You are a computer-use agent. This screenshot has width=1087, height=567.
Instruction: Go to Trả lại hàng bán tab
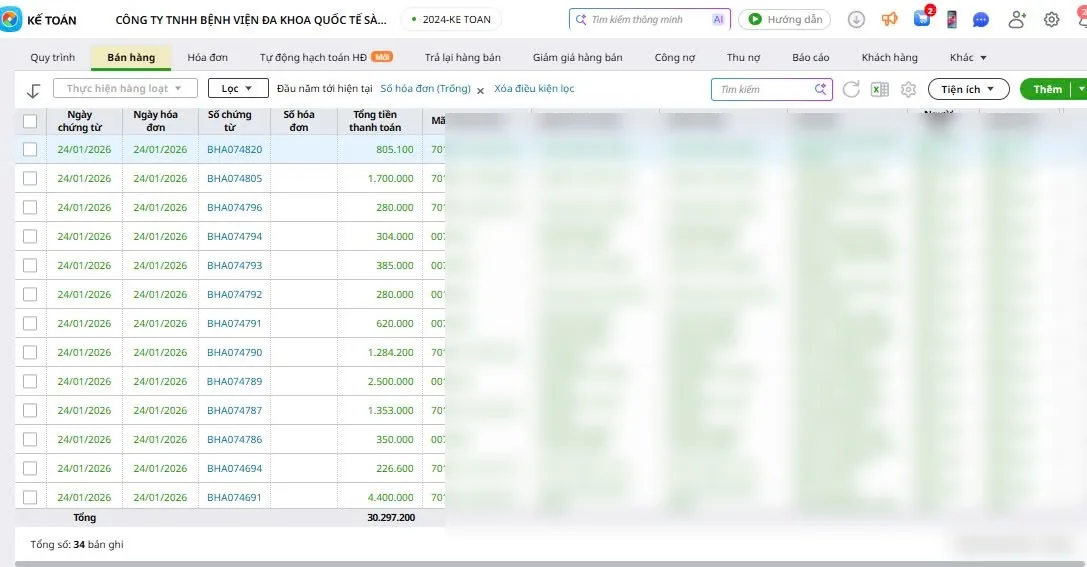462,58
